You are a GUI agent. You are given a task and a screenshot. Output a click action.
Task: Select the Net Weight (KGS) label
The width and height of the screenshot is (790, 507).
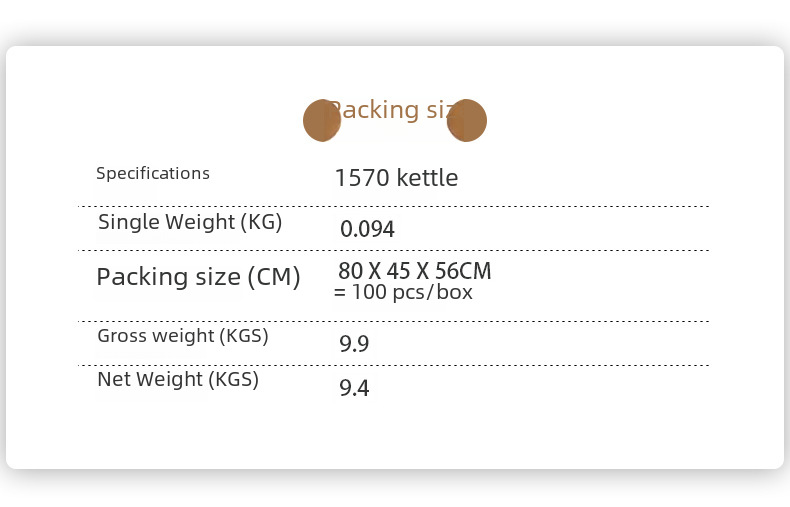178,380
